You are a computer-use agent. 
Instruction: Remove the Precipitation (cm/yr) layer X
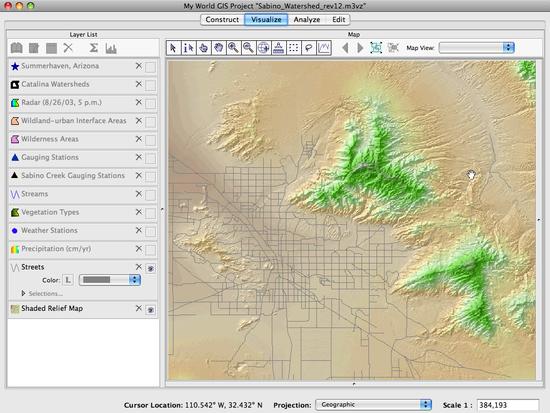(x=139, y=248)
